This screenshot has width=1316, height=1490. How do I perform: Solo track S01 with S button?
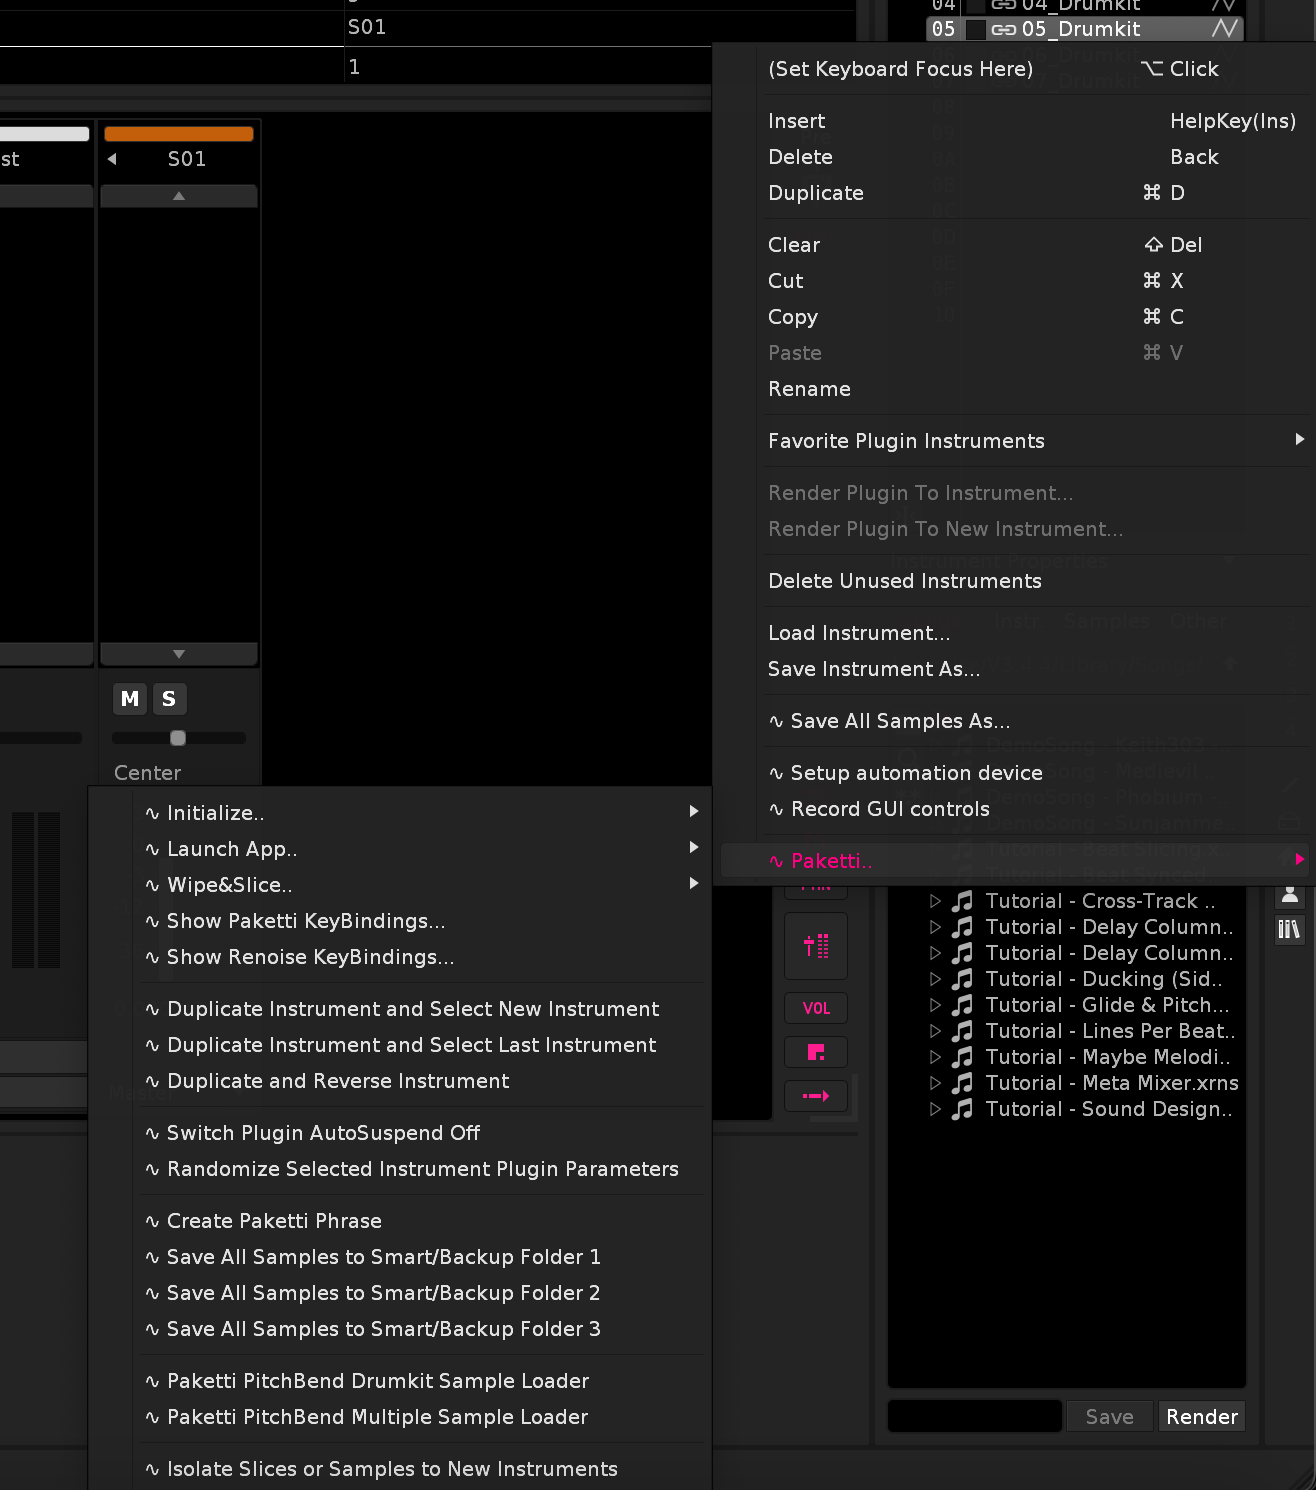(169, 699)
